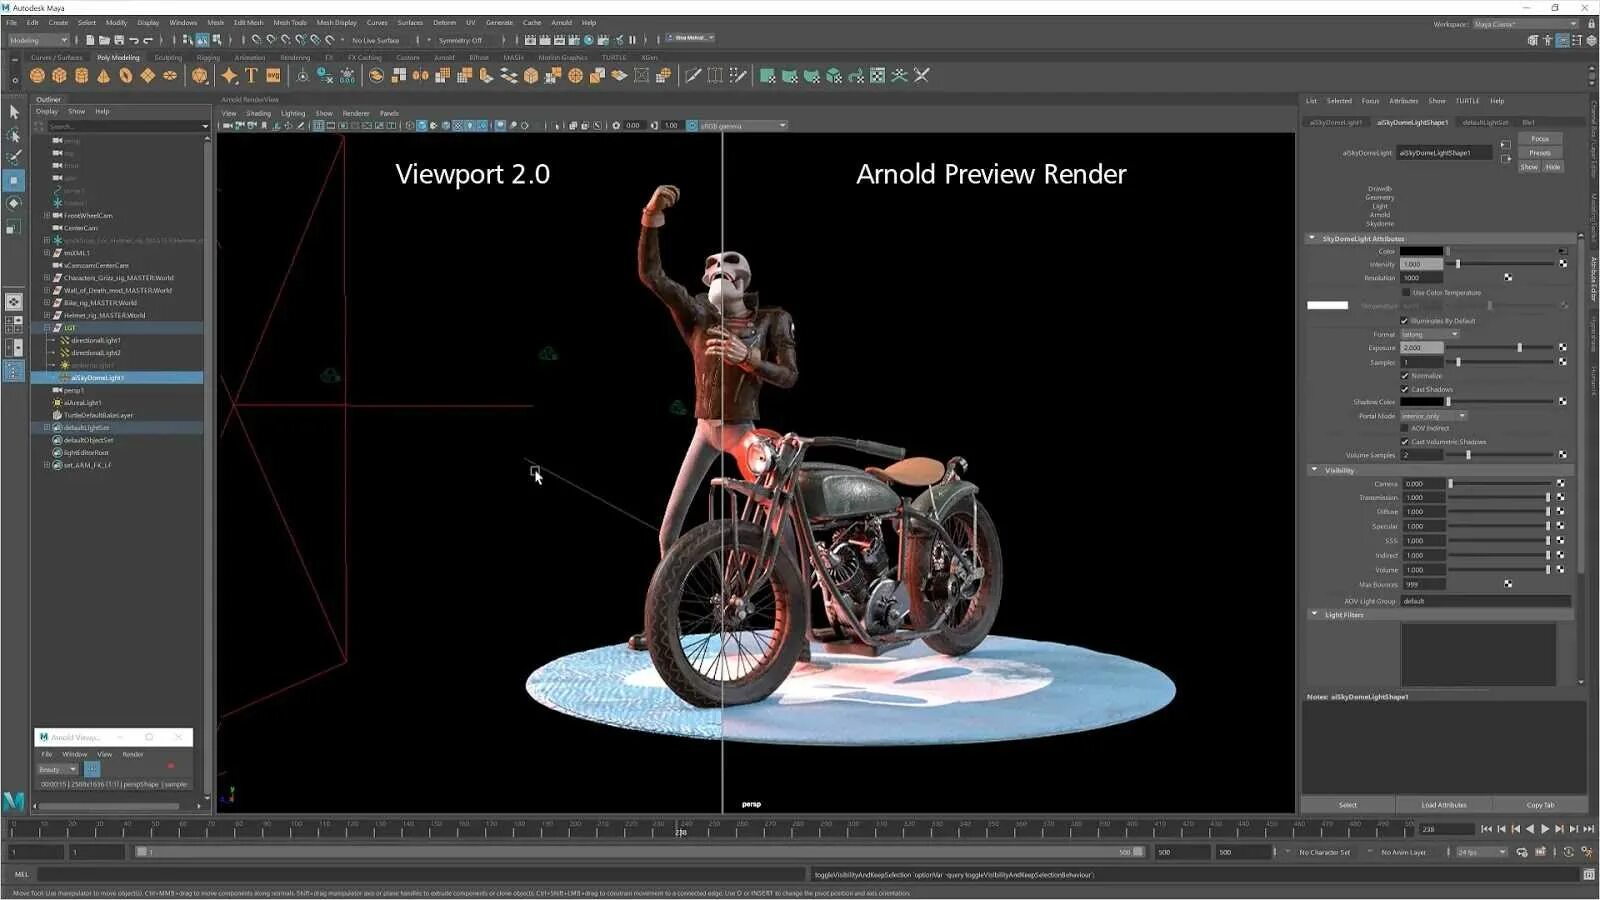Enable Use Color Temperature checkbox
Screen dimensions: 1600x900
coord(1406,293)
